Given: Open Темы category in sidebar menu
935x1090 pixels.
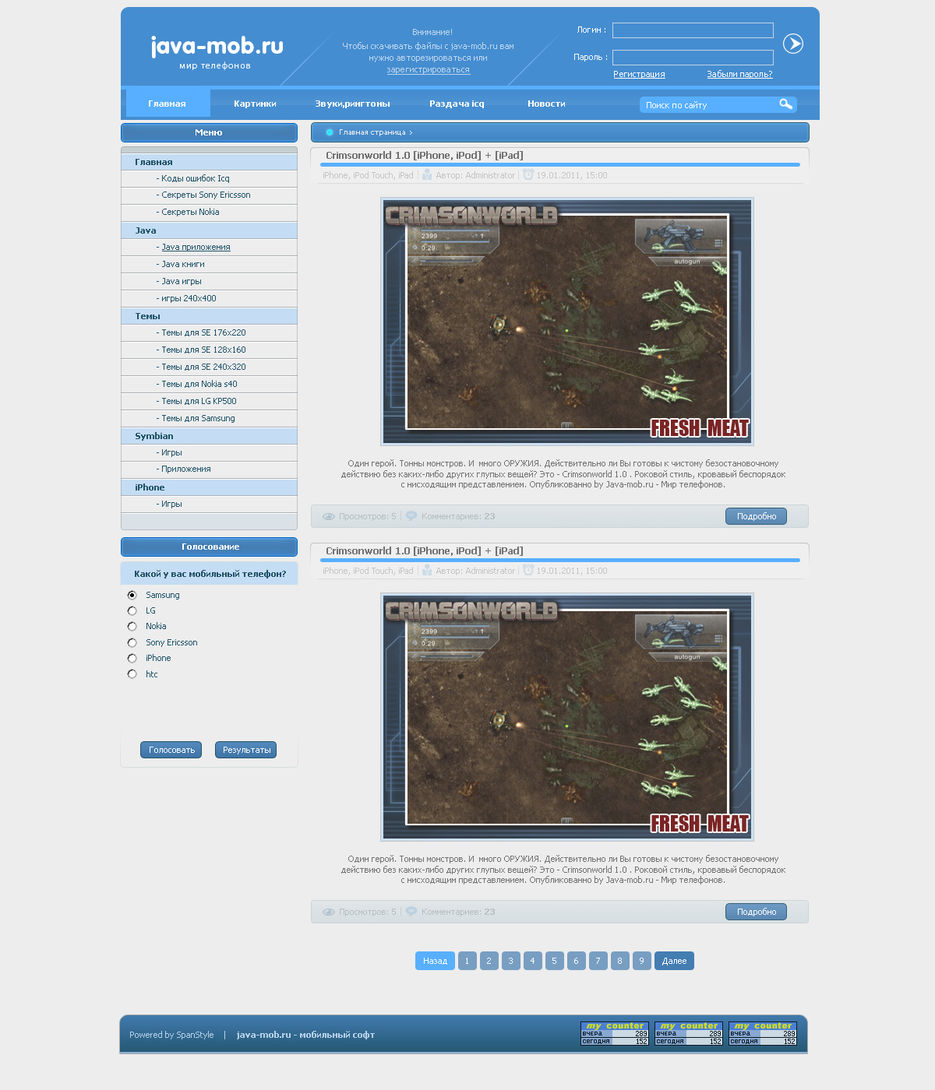Looking at the screenshot, I should coord(209,316).
